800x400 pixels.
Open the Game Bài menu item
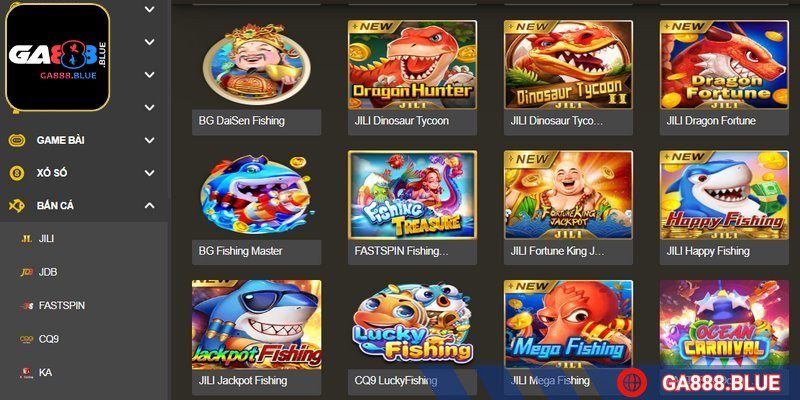60,140
